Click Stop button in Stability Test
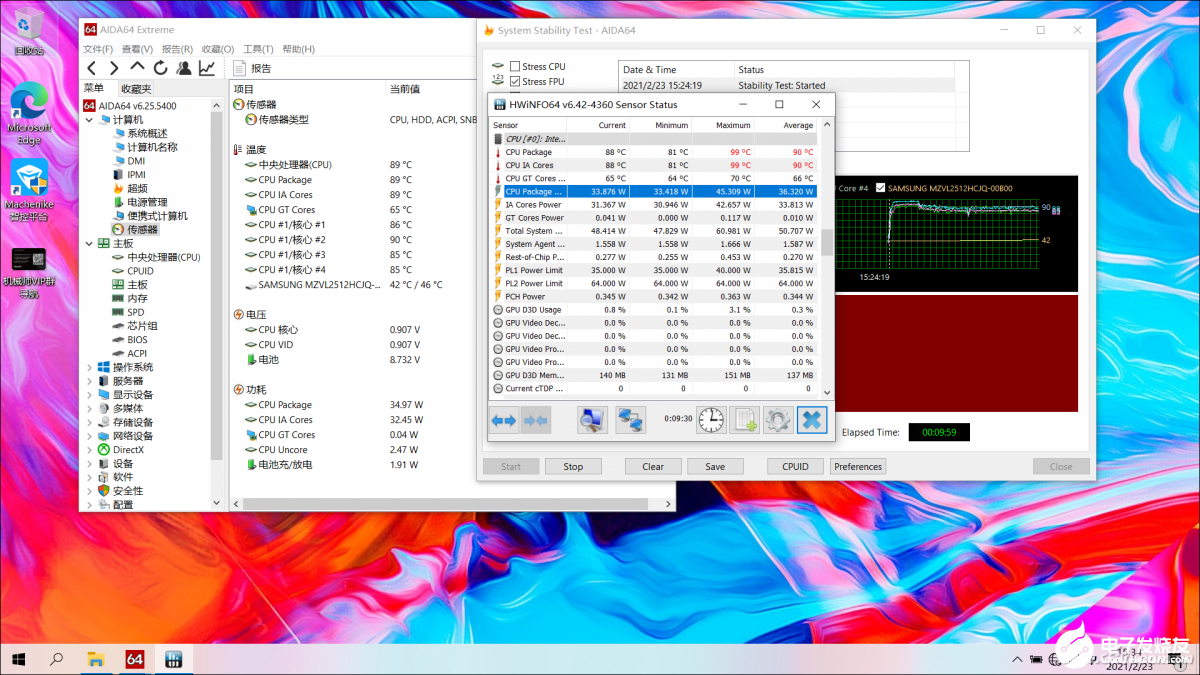Image resolution: width=1200 pixels, height=675 pixels. tap(573, 466)
